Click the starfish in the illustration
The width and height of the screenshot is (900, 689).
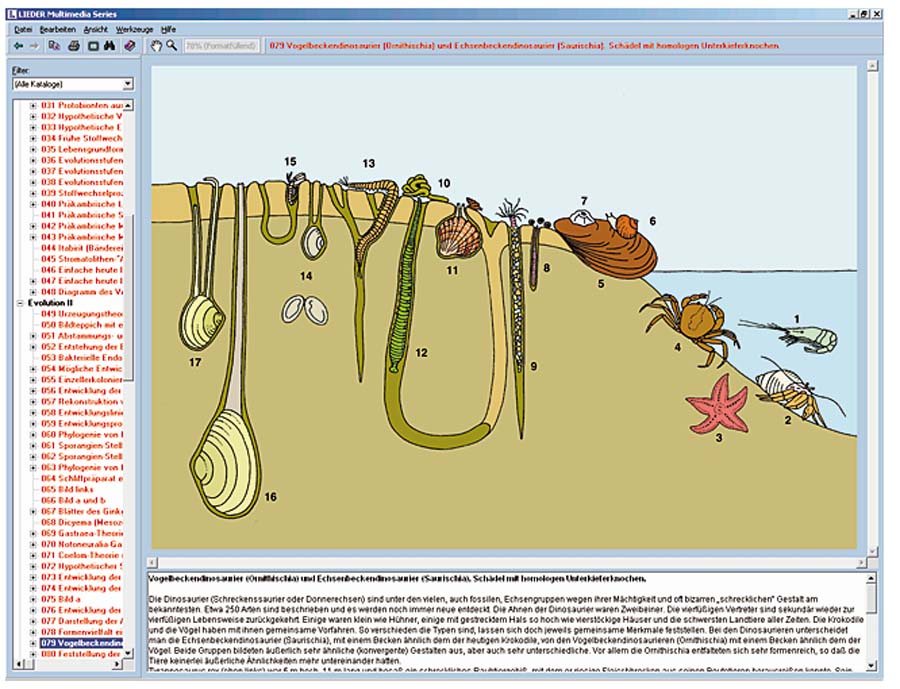coord(718,406)
